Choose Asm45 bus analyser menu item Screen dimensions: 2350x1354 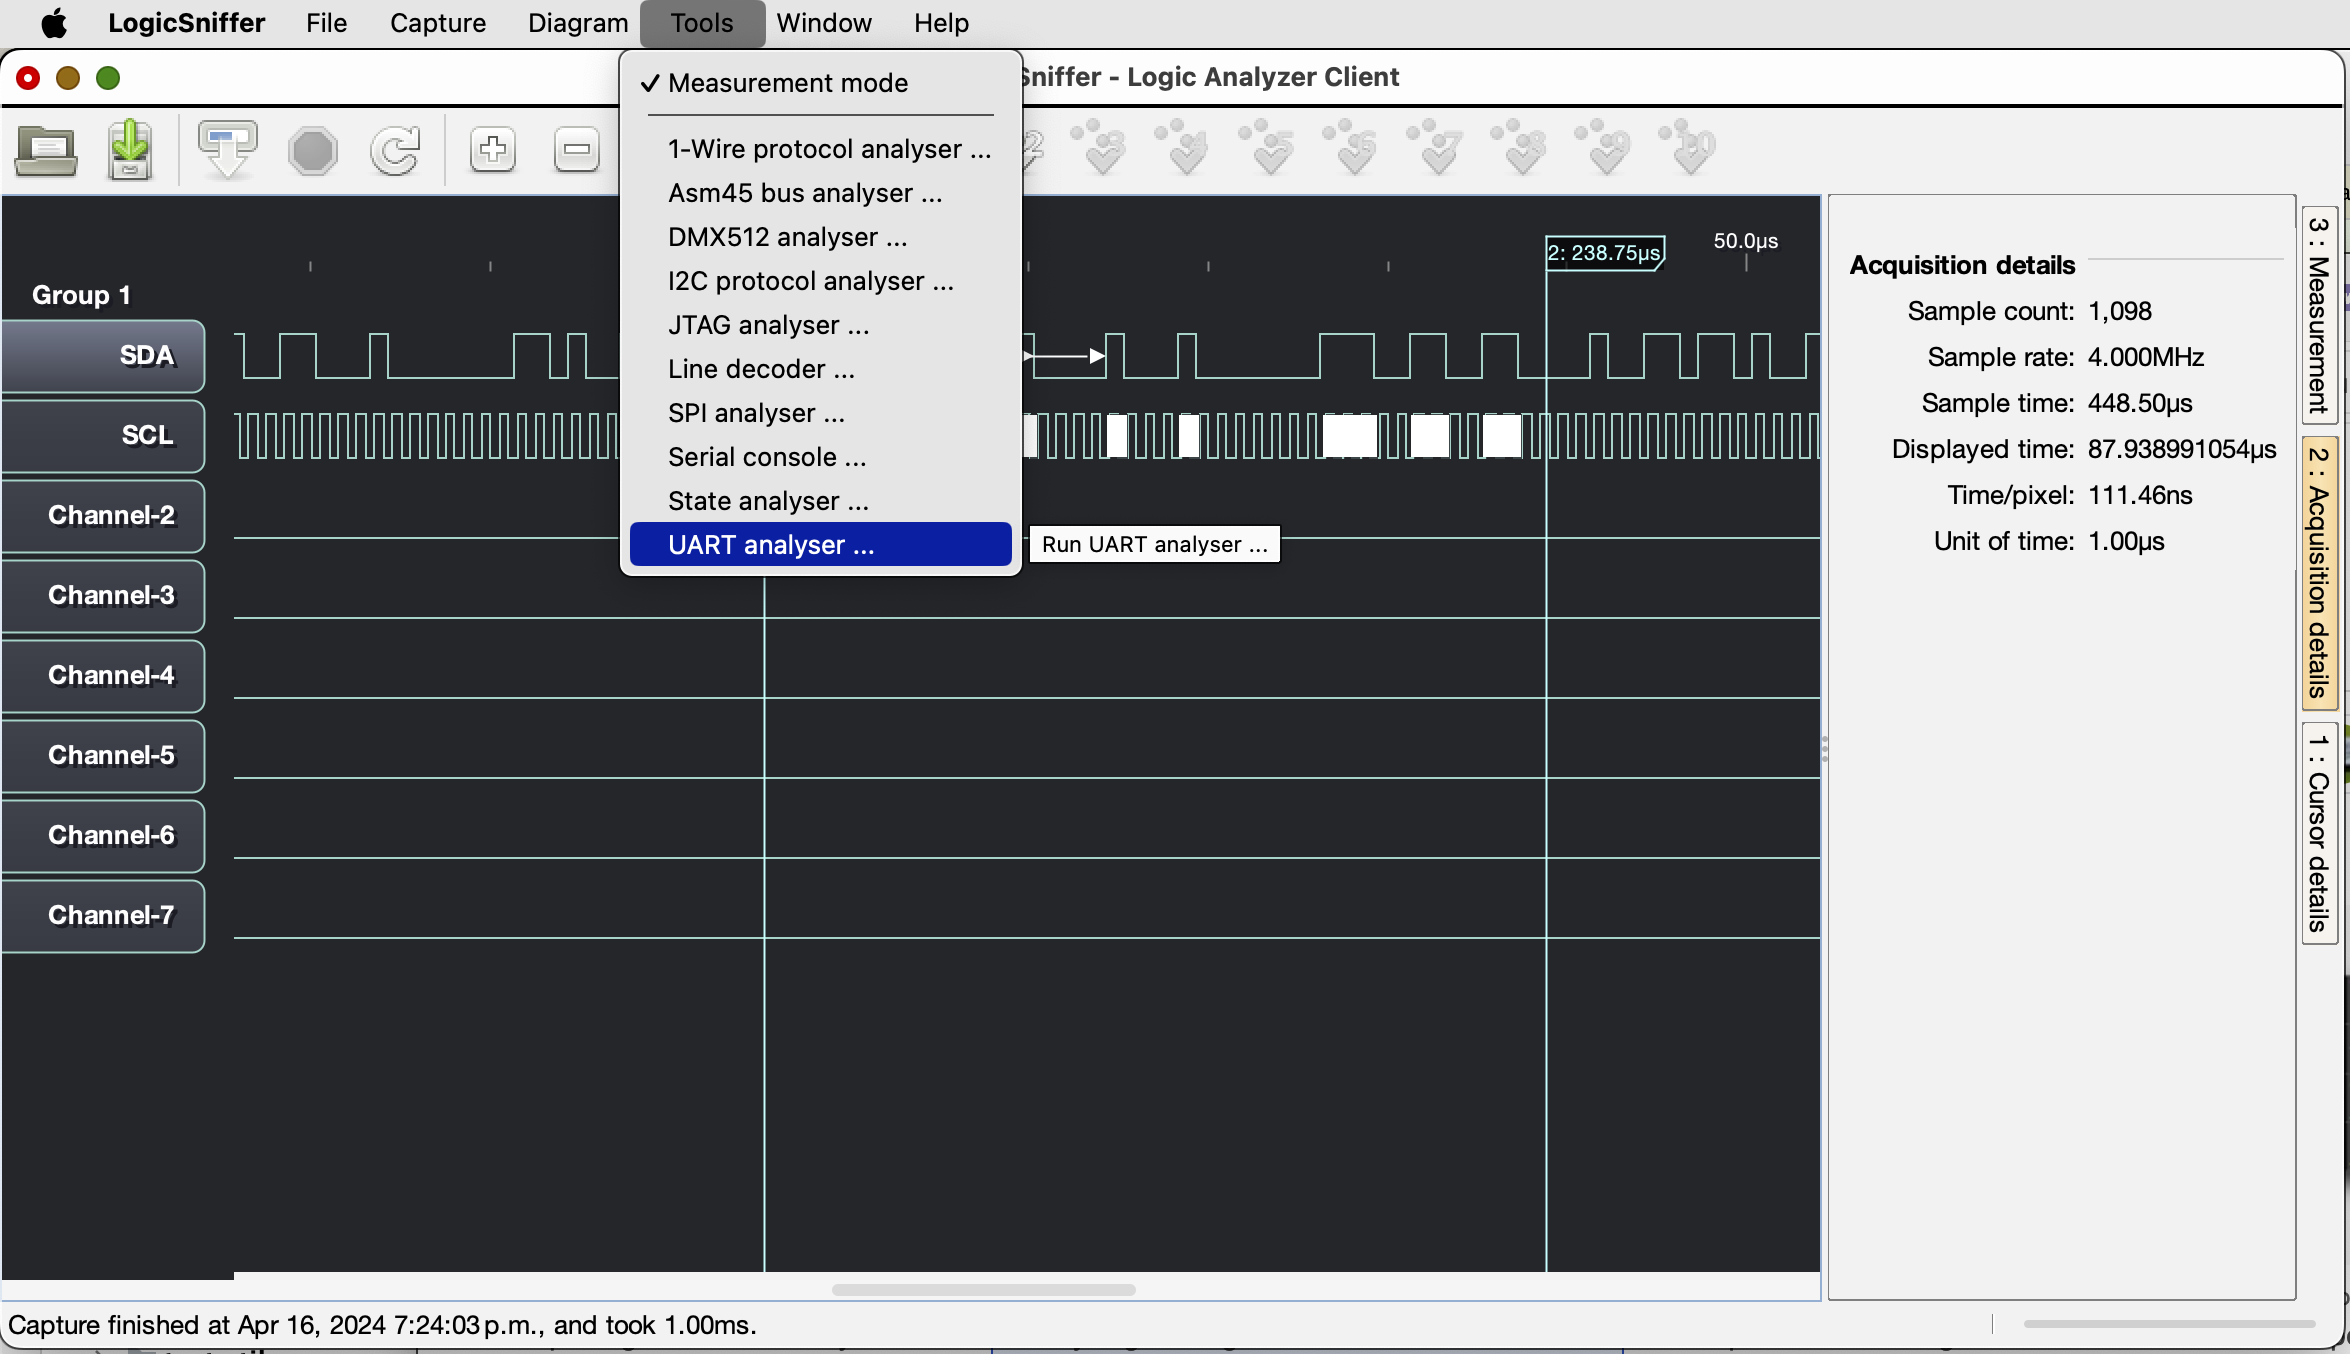pyautogui.click(x=820, y=193)
